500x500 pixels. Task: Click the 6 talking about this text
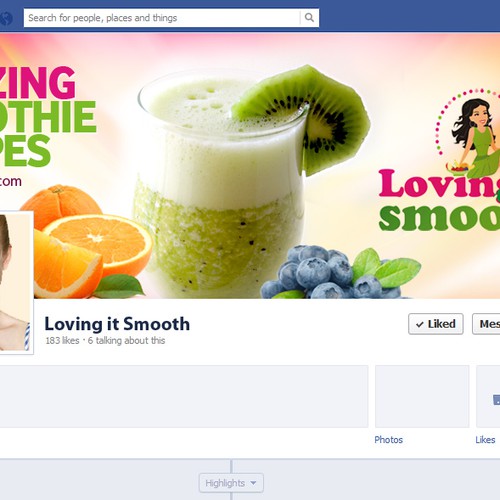point(126,341)
